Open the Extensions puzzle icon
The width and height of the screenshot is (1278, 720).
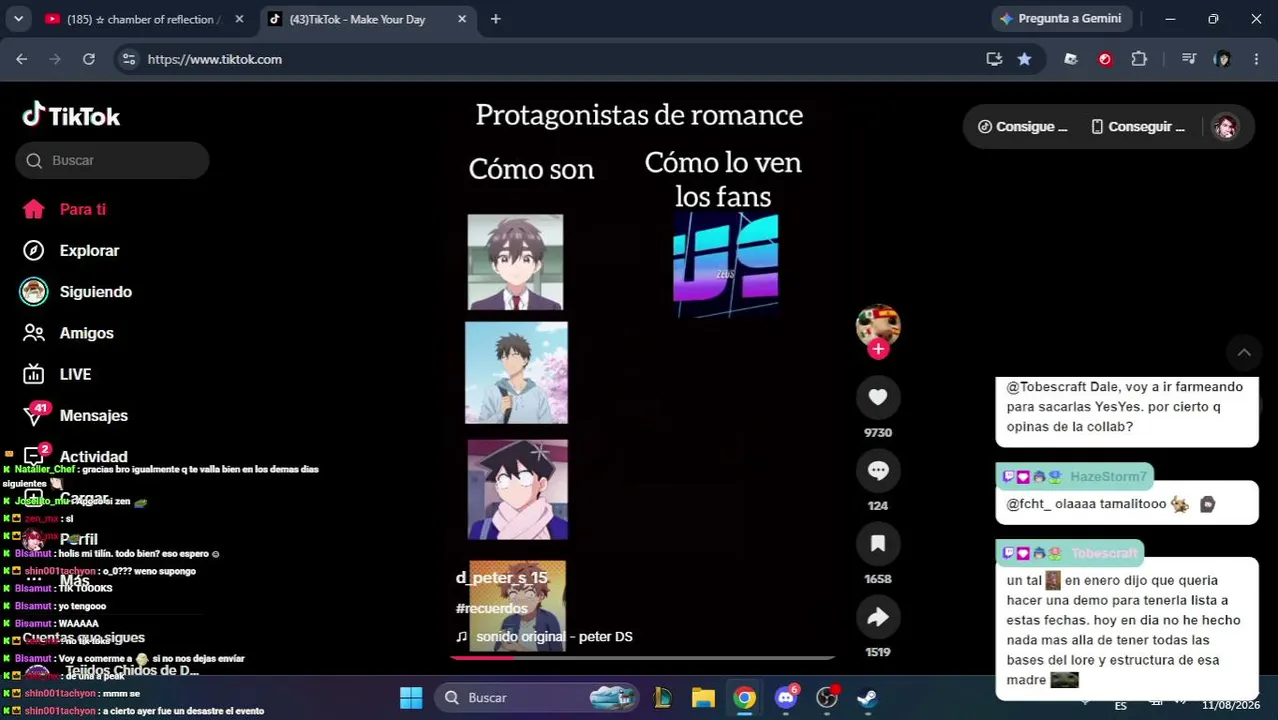(1139, 59)
